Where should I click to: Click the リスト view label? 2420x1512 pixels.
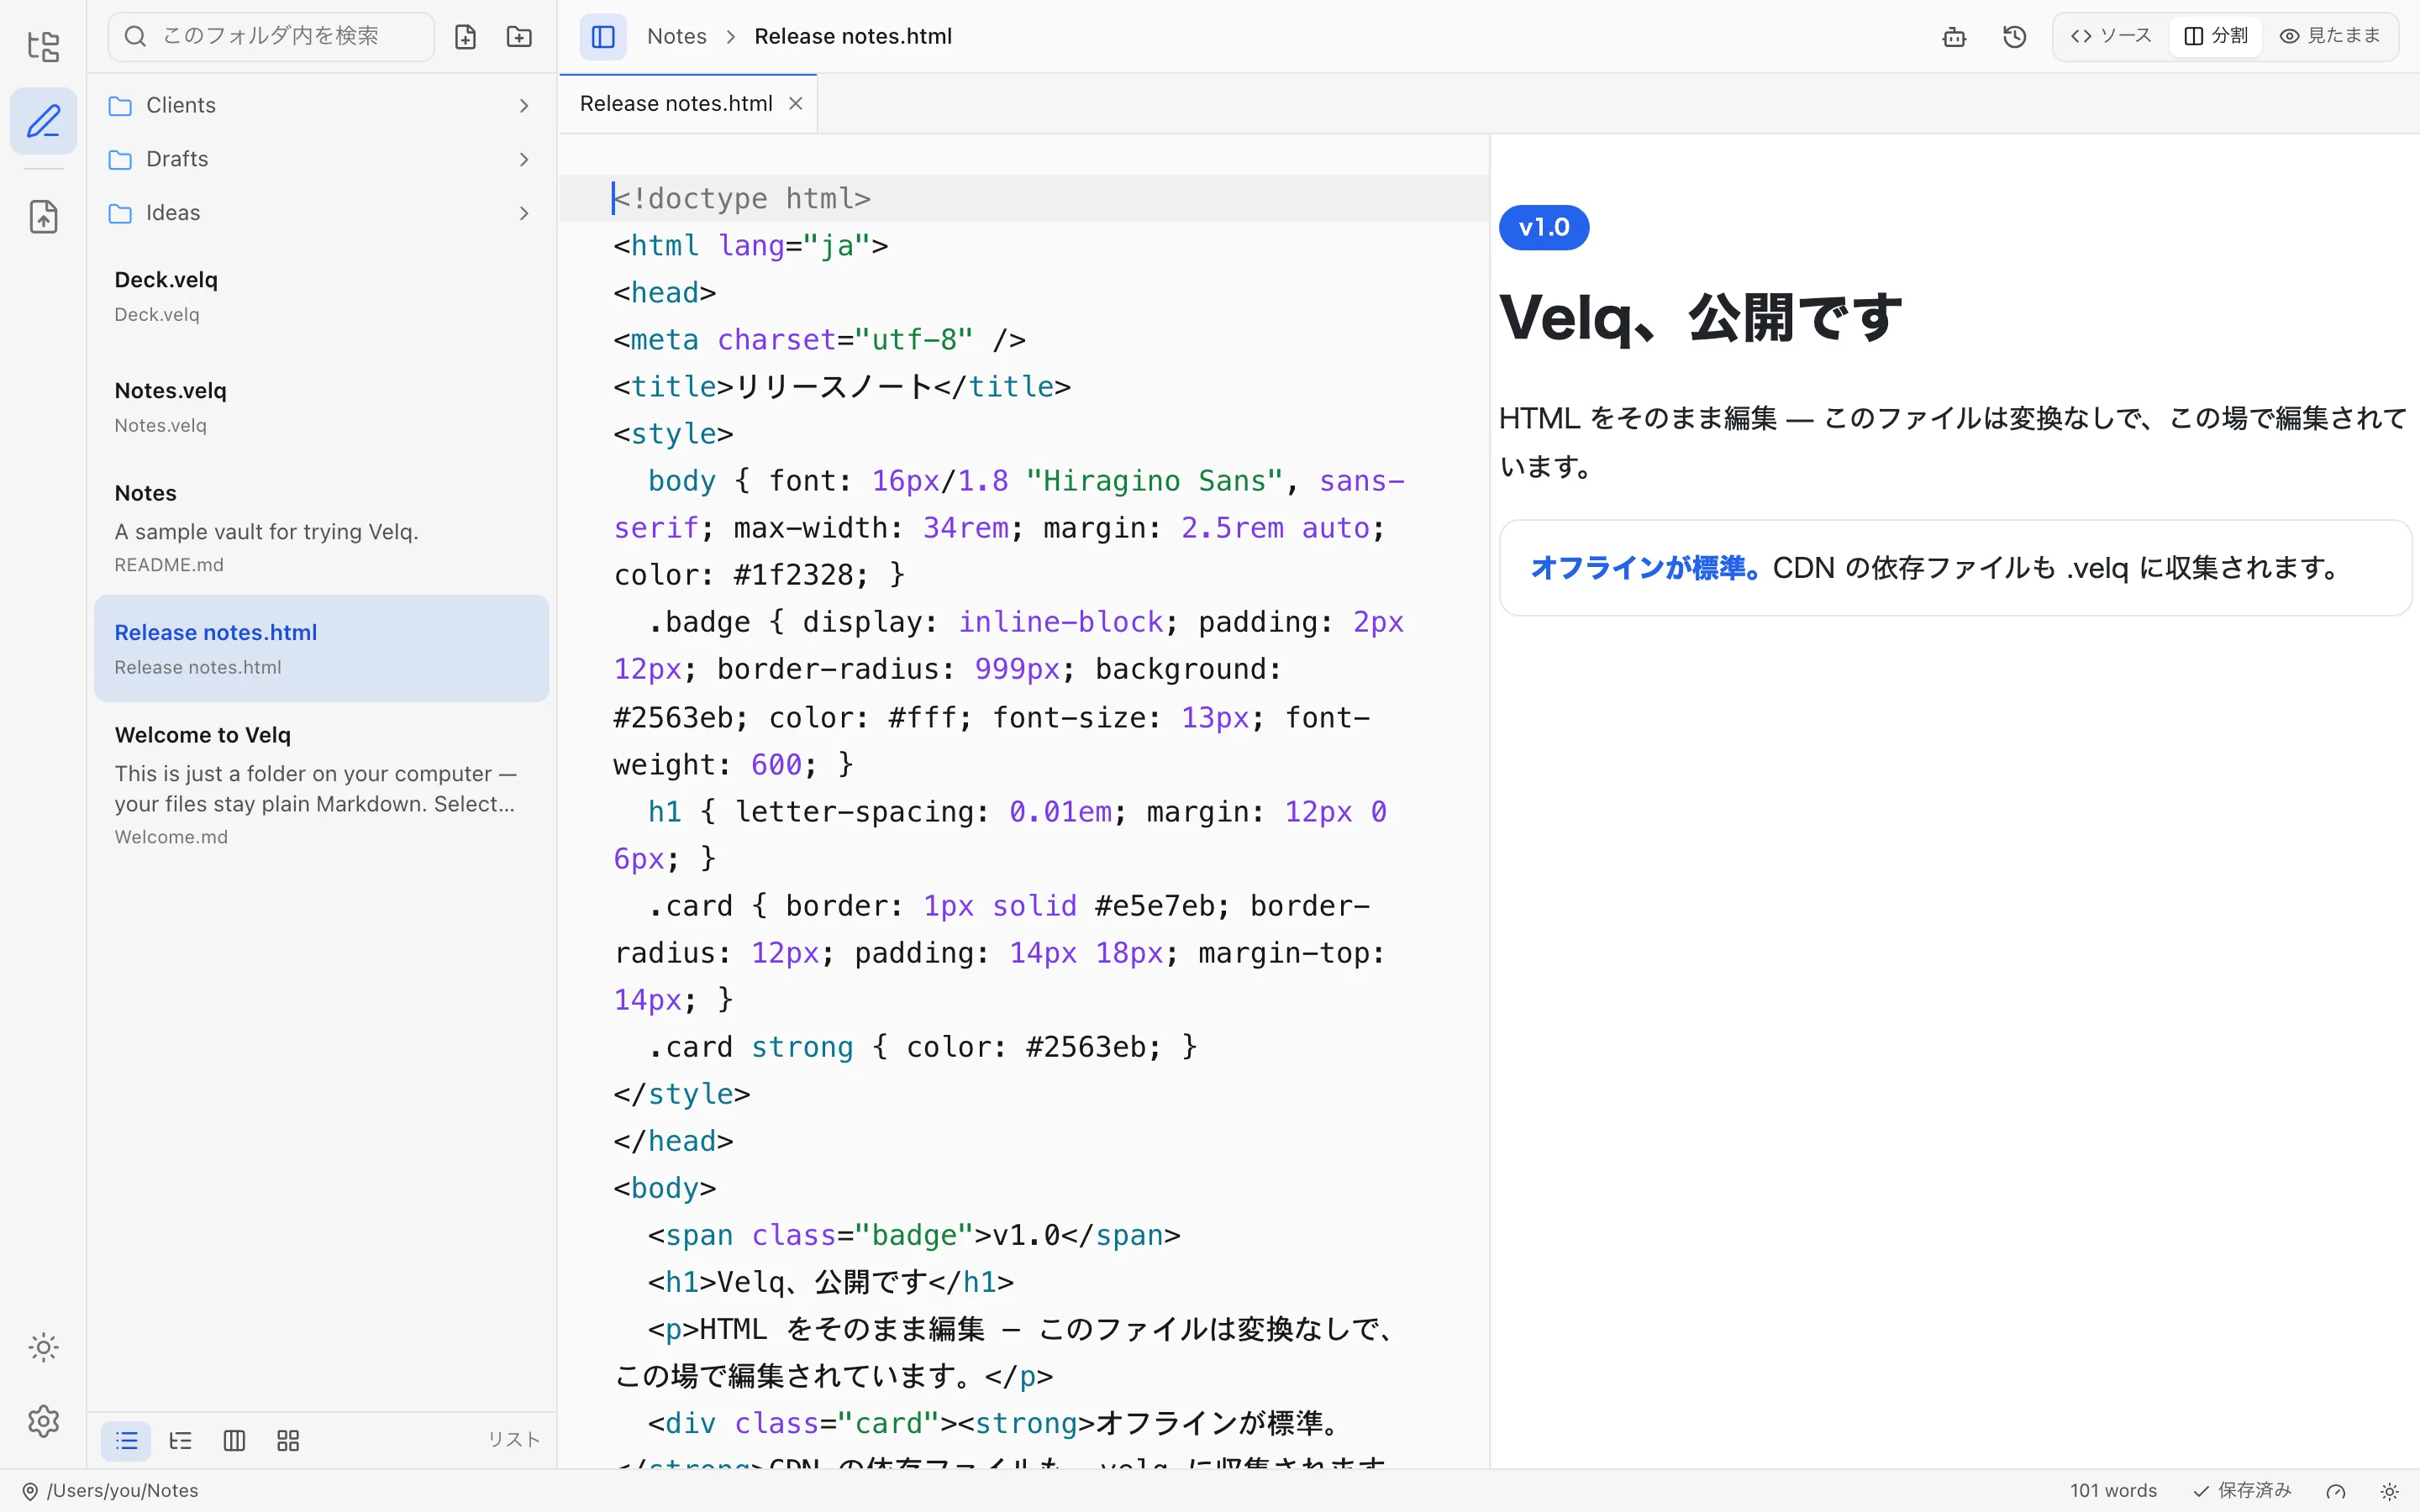514,1440
